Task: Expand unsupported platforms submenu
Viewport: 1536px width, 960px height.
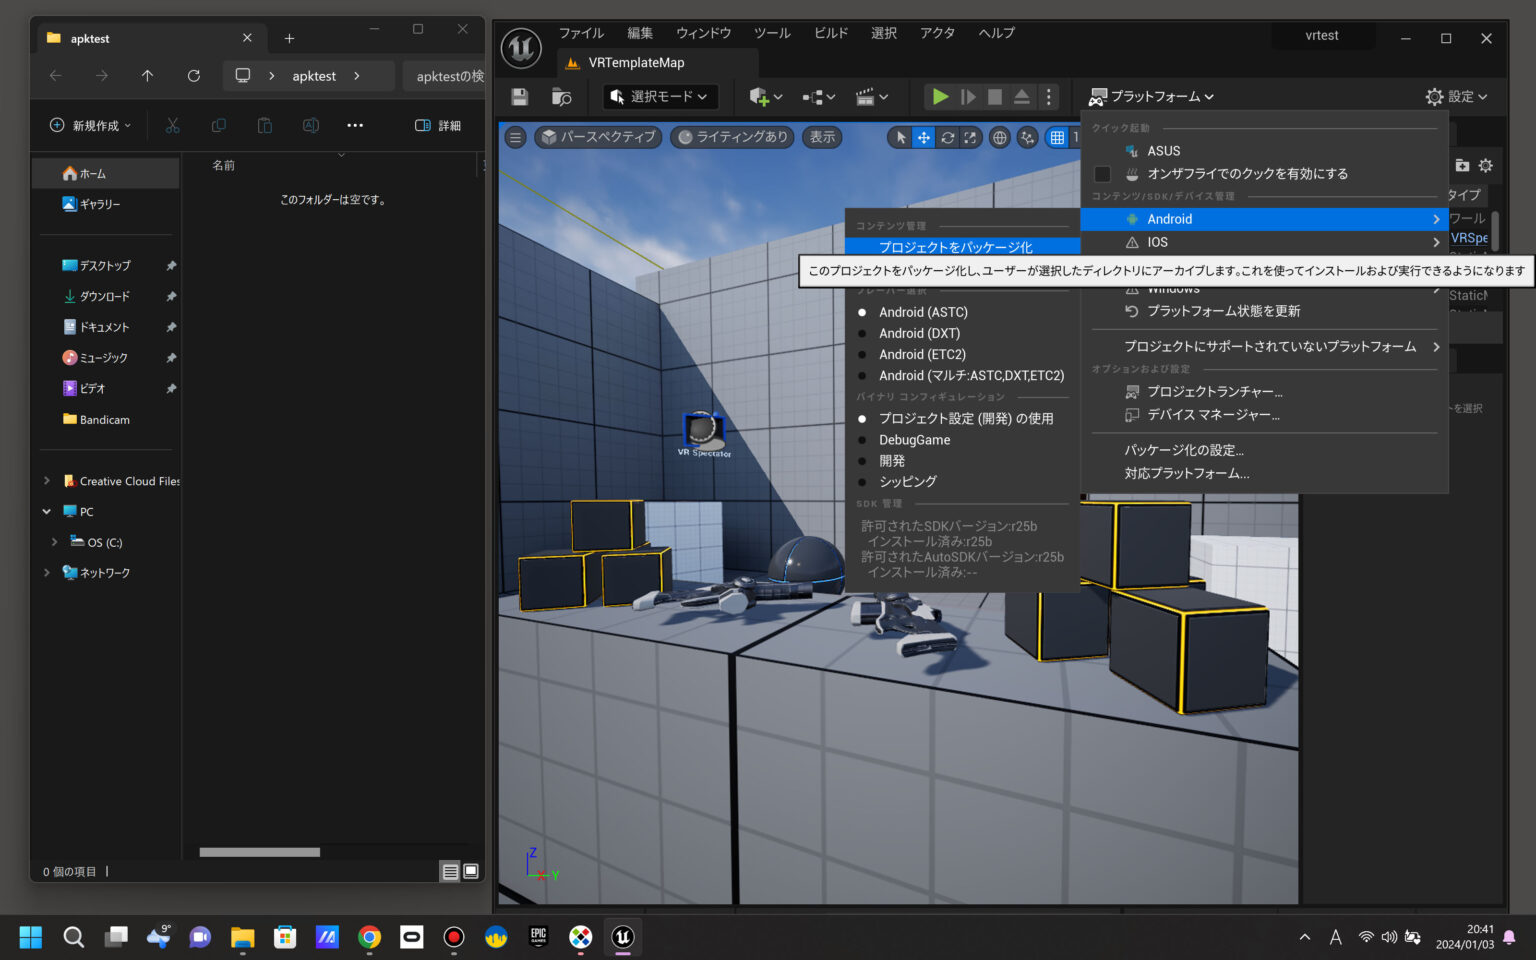Action: pos(1270,346)
